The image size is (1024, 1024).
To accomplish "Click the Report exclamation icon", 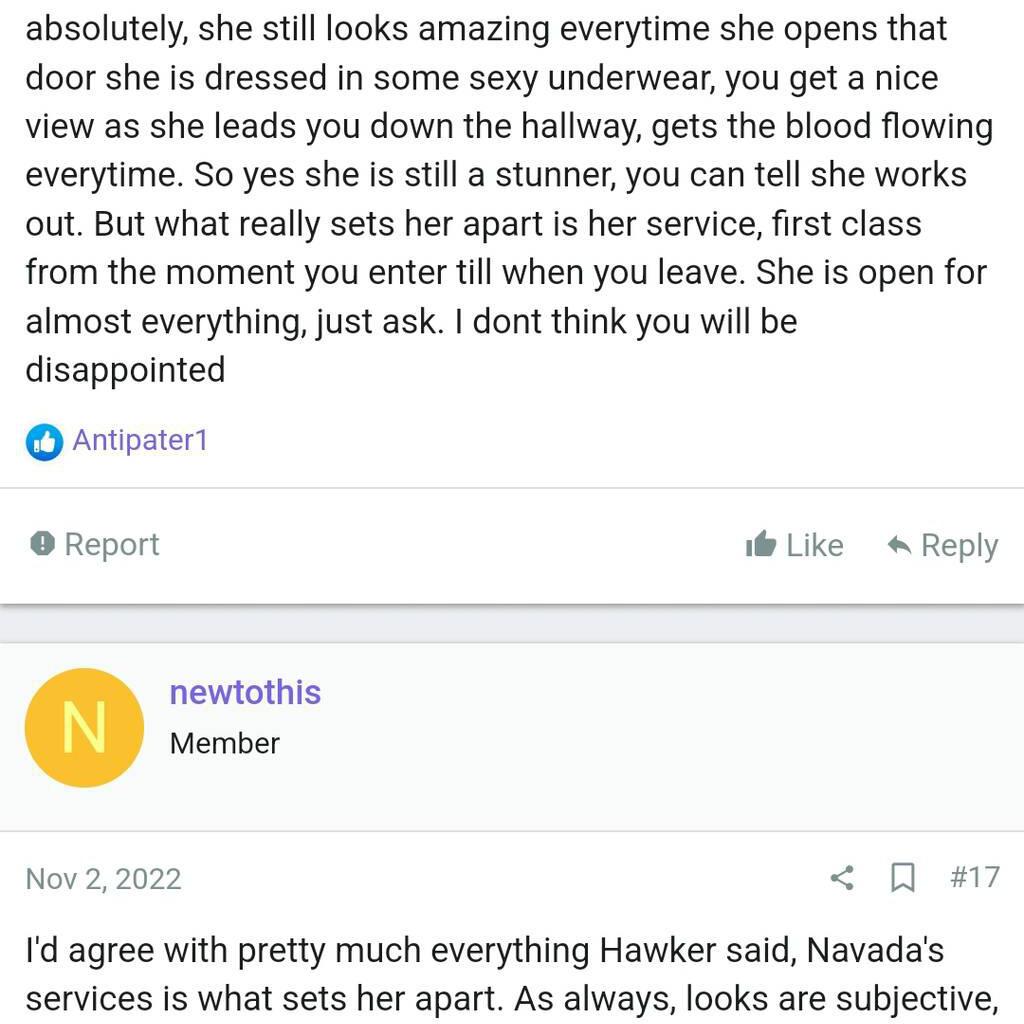I will tap(42, 544).
